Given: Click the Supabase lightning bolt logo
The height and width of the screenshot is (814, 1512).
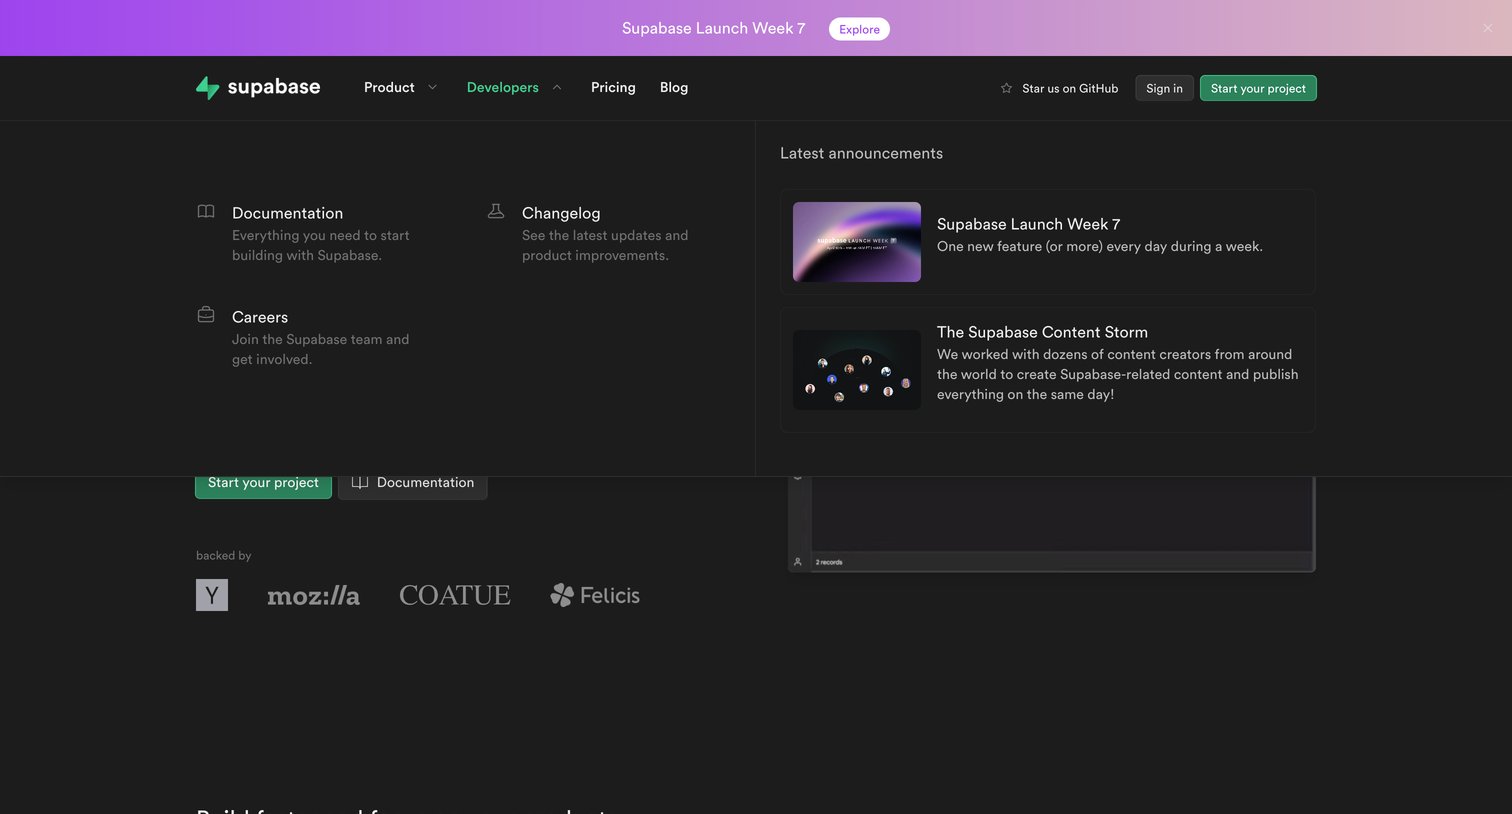Looking at the screenshot, I should tap(207, 88).
